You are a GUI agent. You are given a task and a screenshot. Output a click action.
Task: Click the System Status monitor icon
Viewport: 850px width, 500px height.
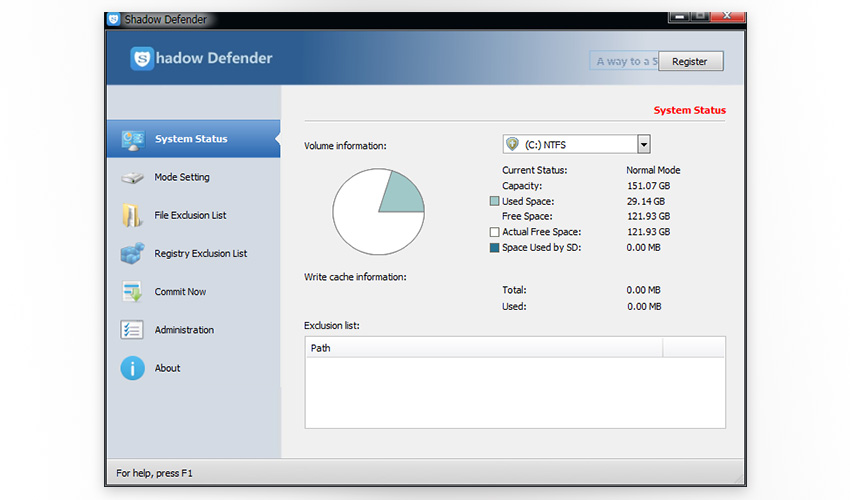pos(133,140)
